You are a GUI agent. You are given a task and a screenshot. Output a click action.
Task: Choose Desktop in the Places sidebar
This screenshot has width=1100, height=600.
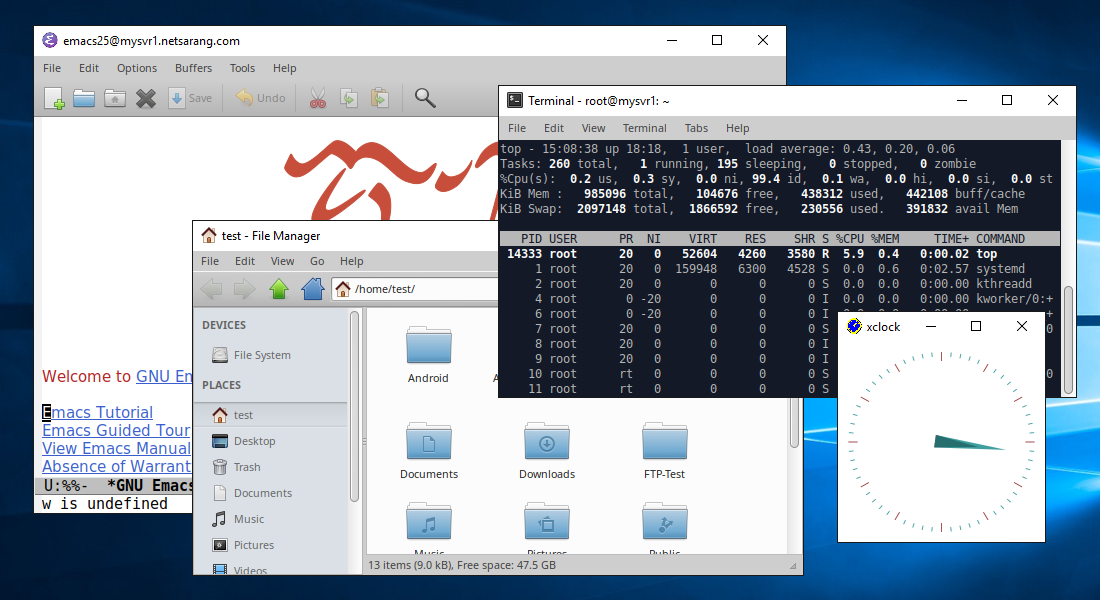point(254,441)
